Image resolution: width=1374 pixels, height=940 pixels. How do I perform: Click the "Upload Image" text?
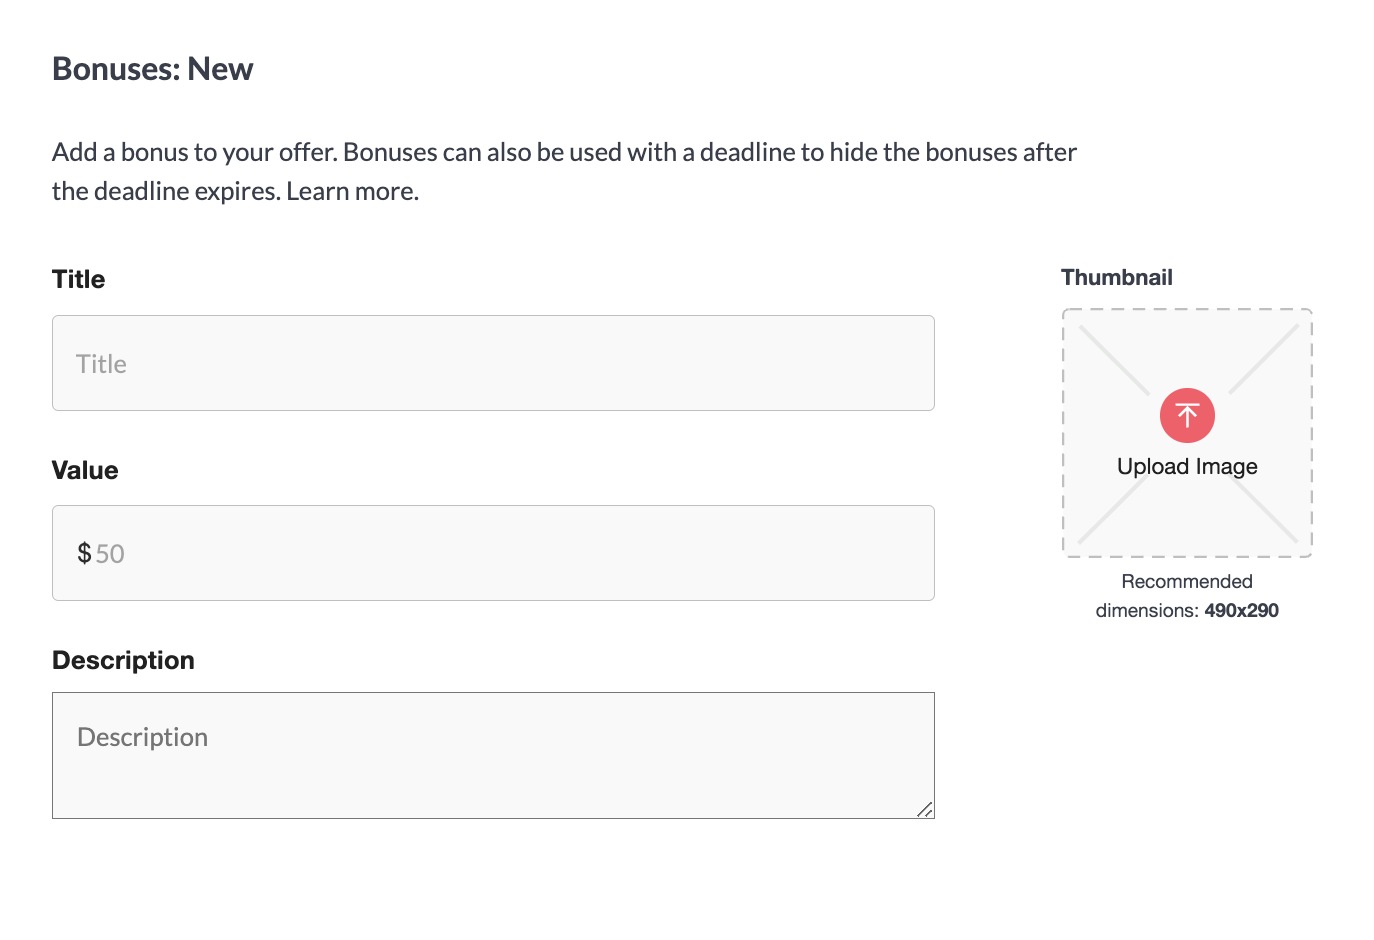(1187, 467)
